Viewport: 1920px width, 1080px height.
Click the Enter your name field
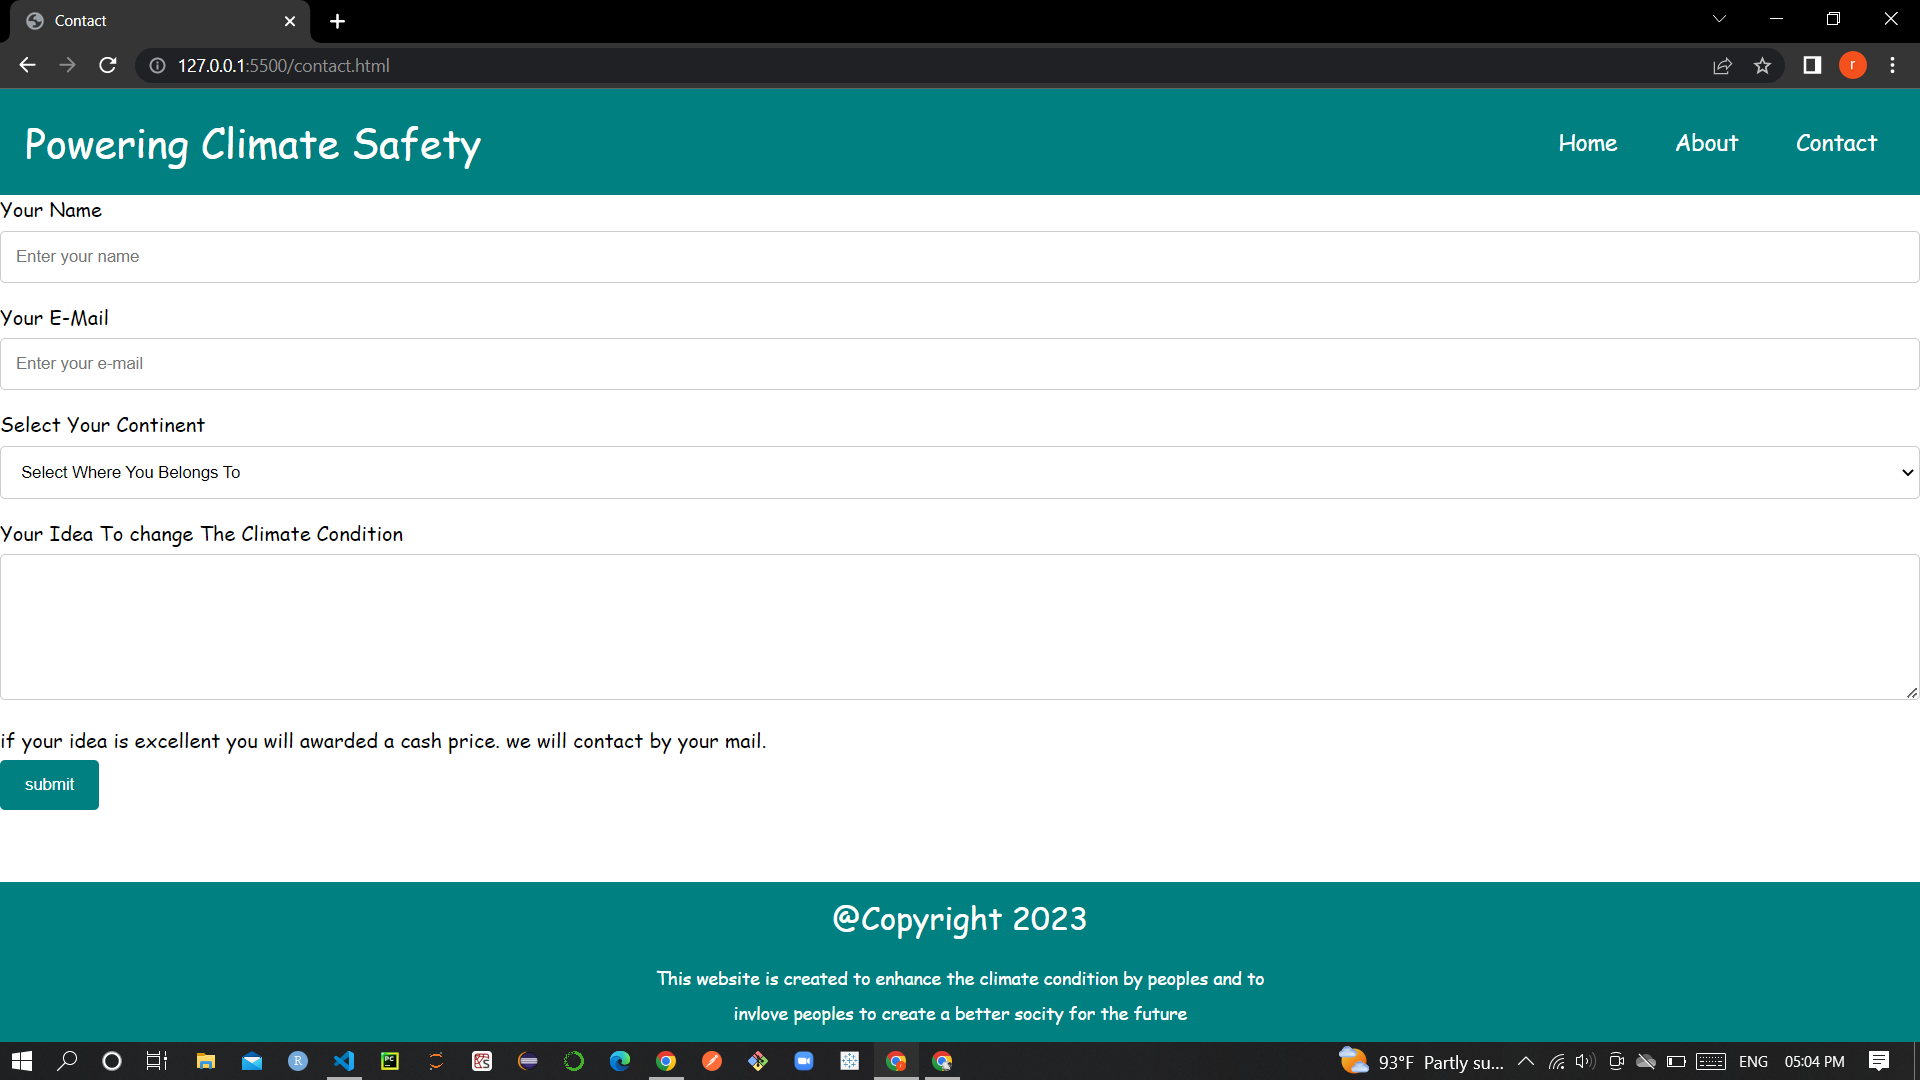tap(959, 257)
